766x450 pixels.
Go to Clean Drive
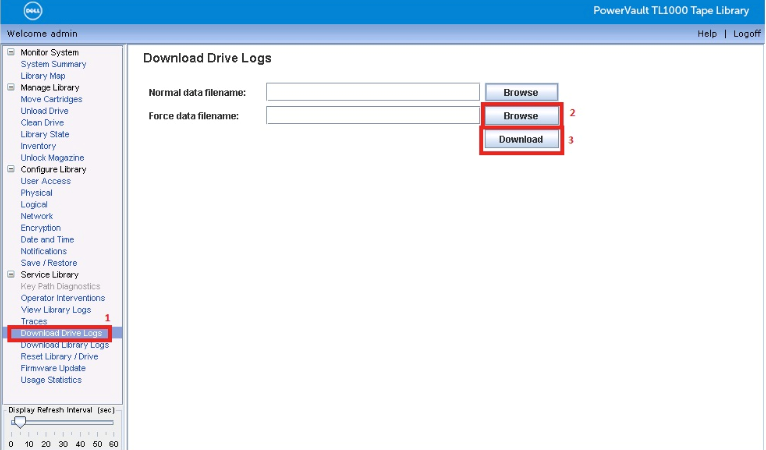click(42, 123)
